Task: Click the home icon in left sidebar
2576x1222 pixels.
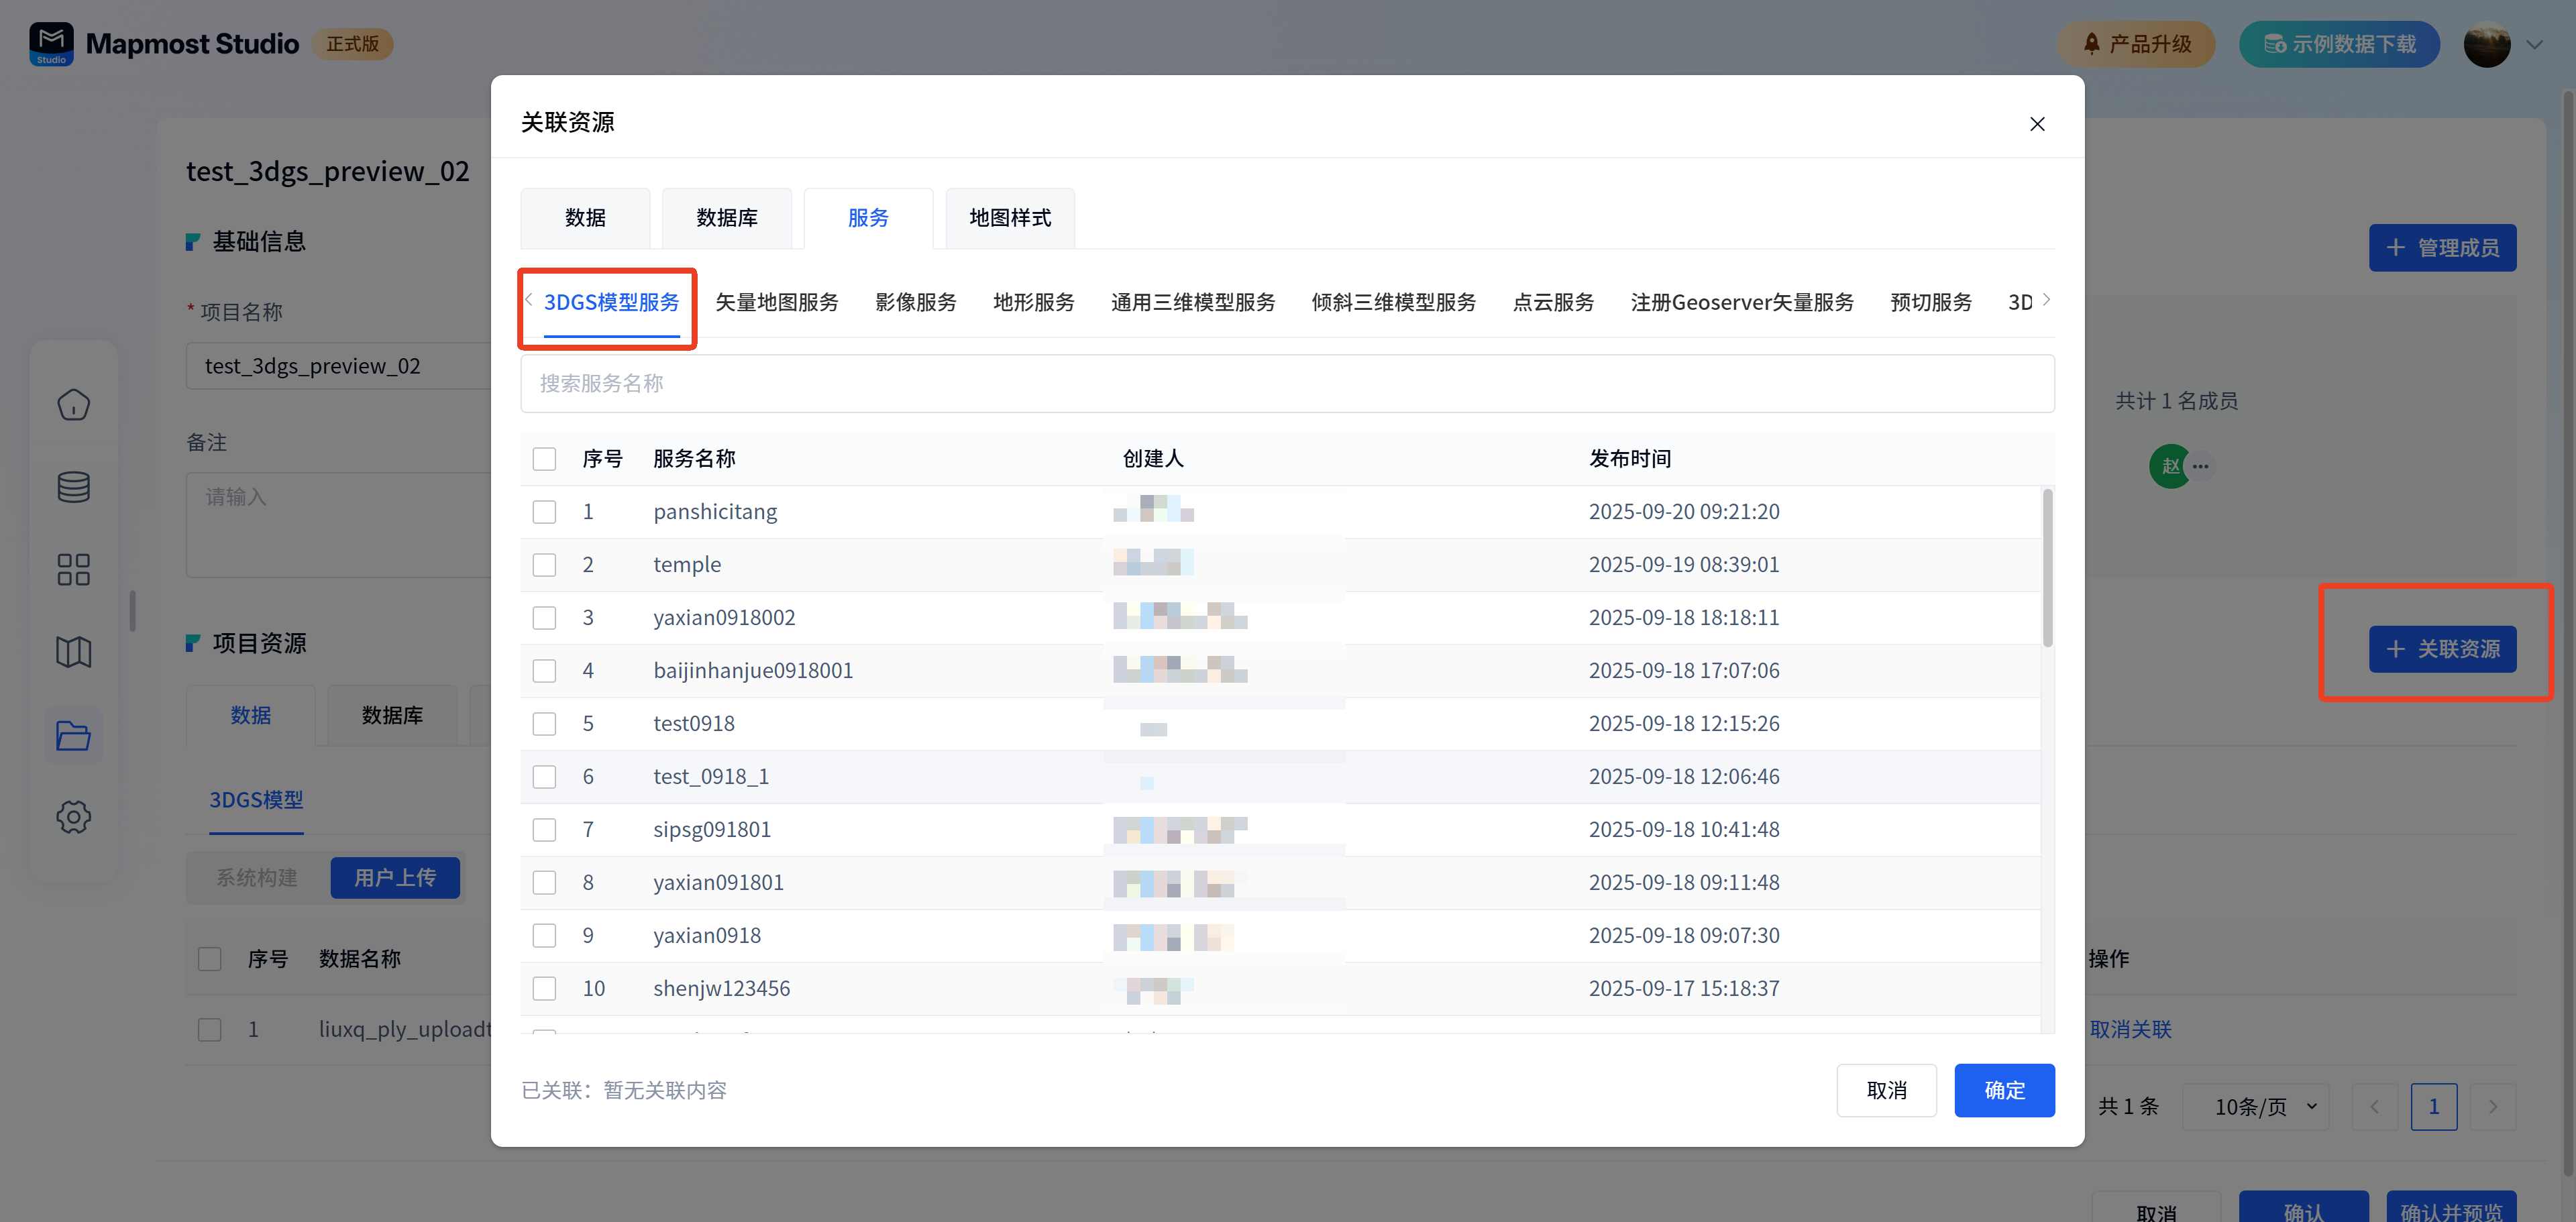Action: pyautogui.click(x=73, y=405)
